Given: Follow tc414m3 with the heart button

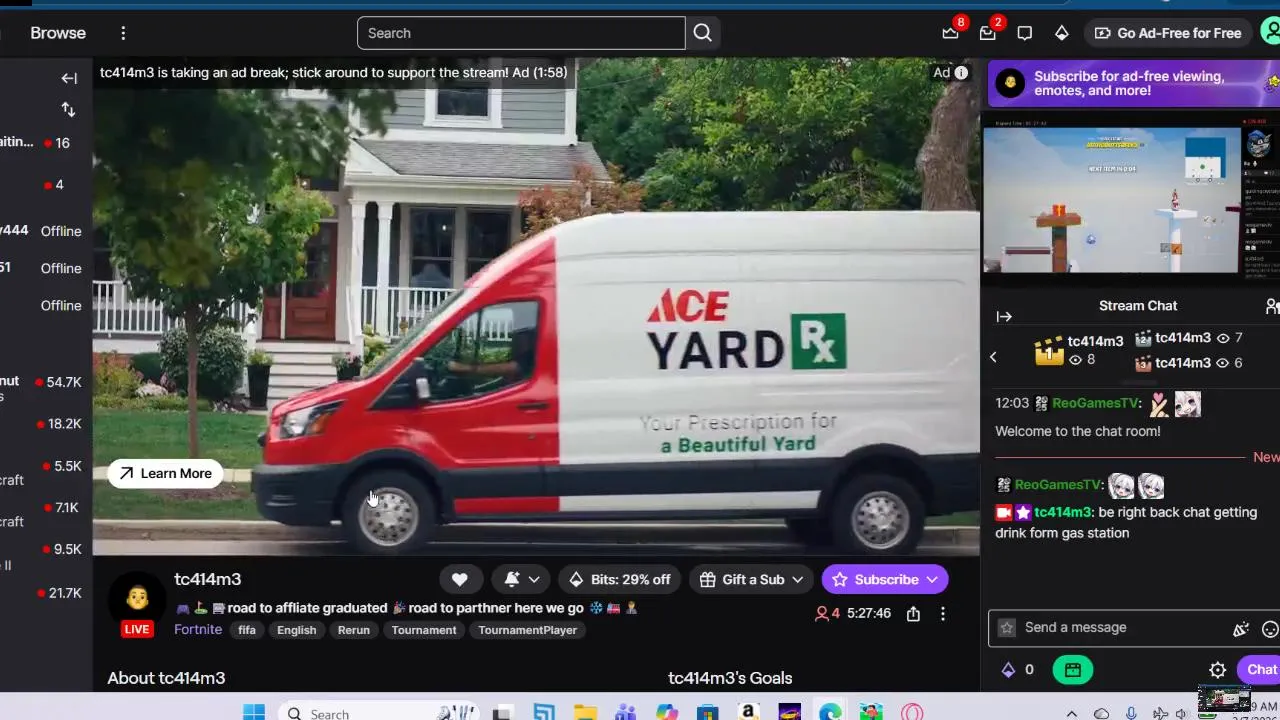Looking at the screenshot, I should [x=459, y=579].
